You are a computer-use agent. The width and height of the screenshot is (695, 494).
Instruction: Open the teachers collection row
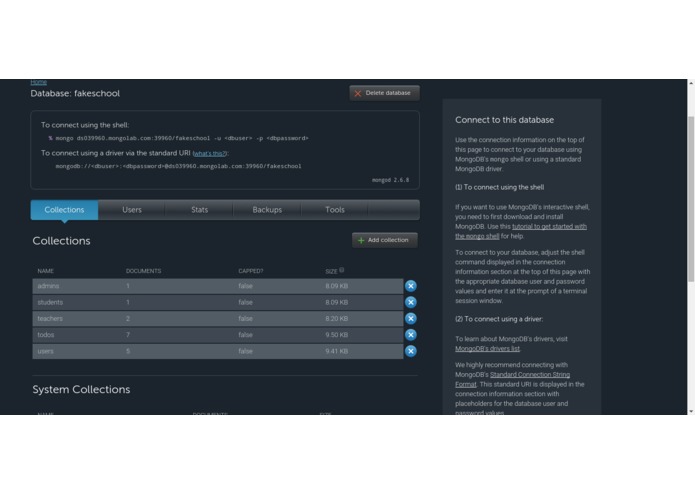pyautogui.click(x=218, y=319)
